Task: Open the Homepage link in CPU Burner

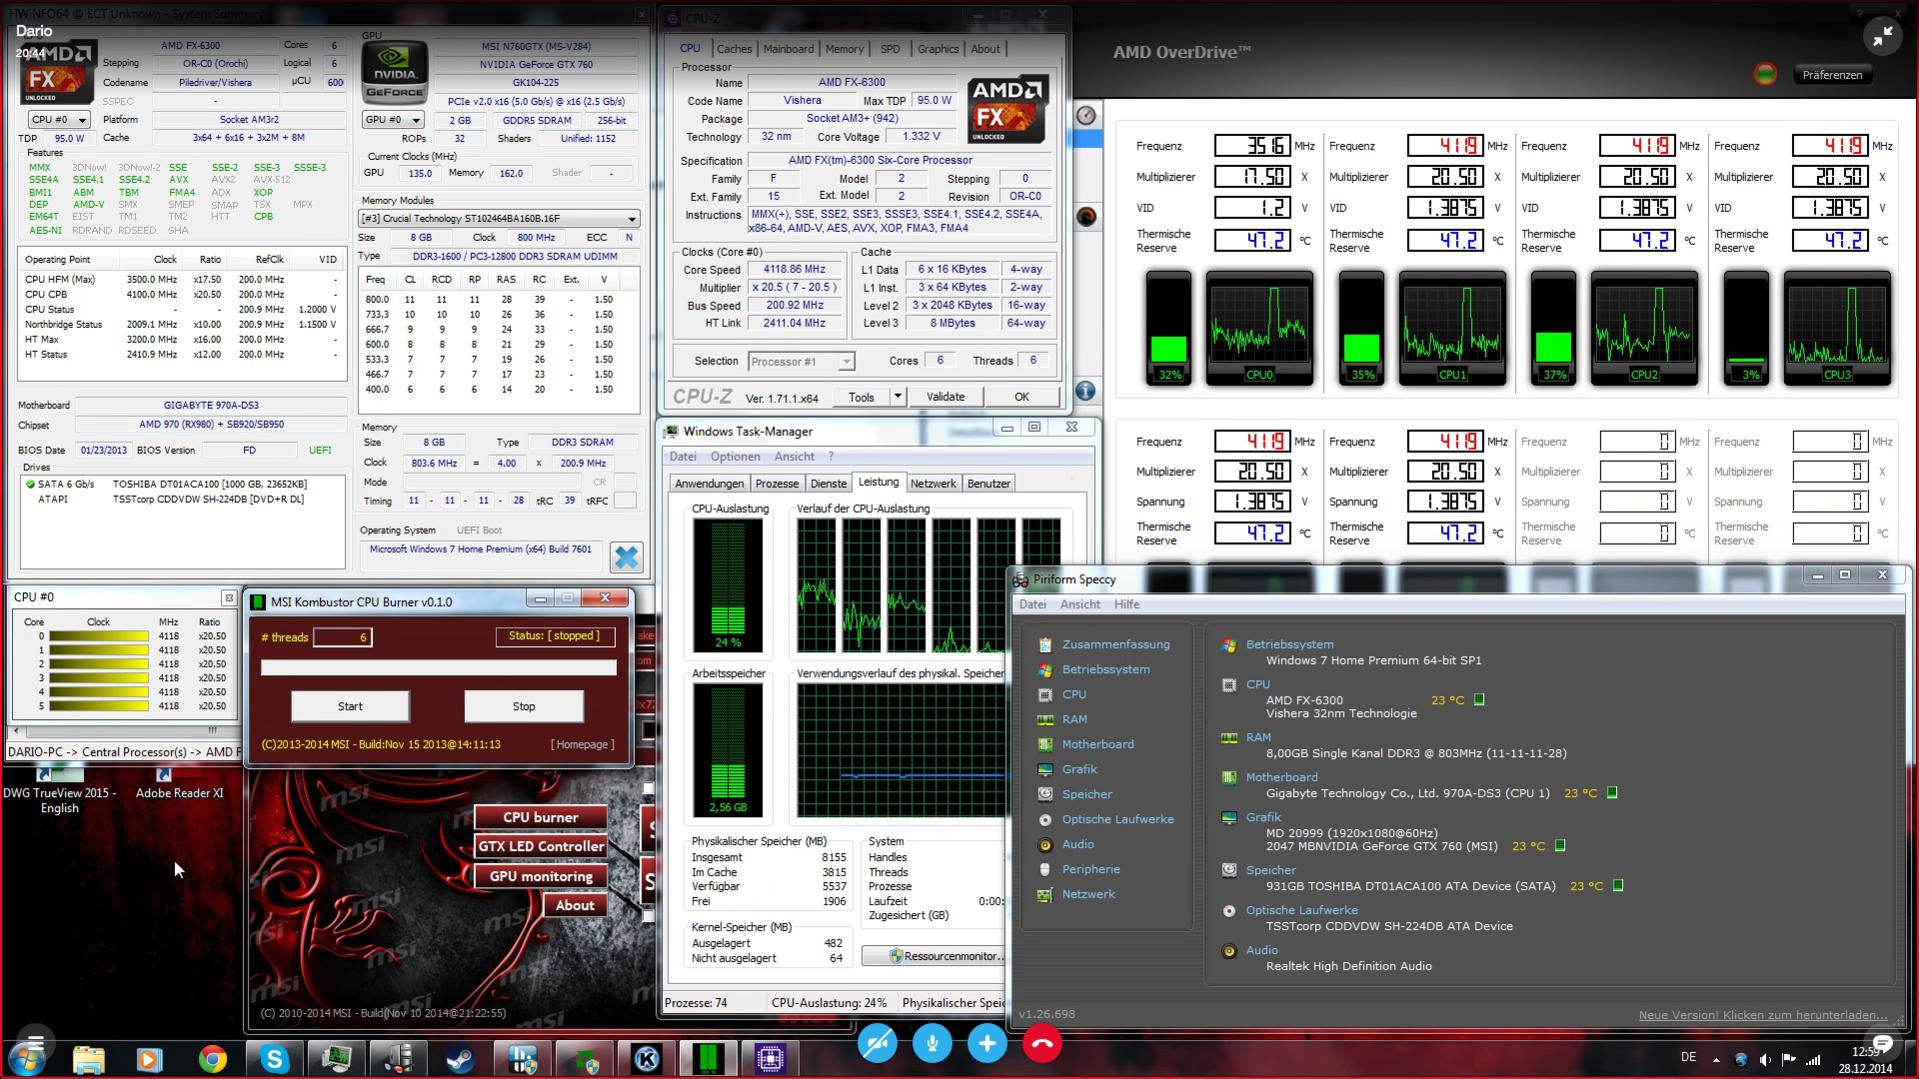Action: (x=582, y=745)
